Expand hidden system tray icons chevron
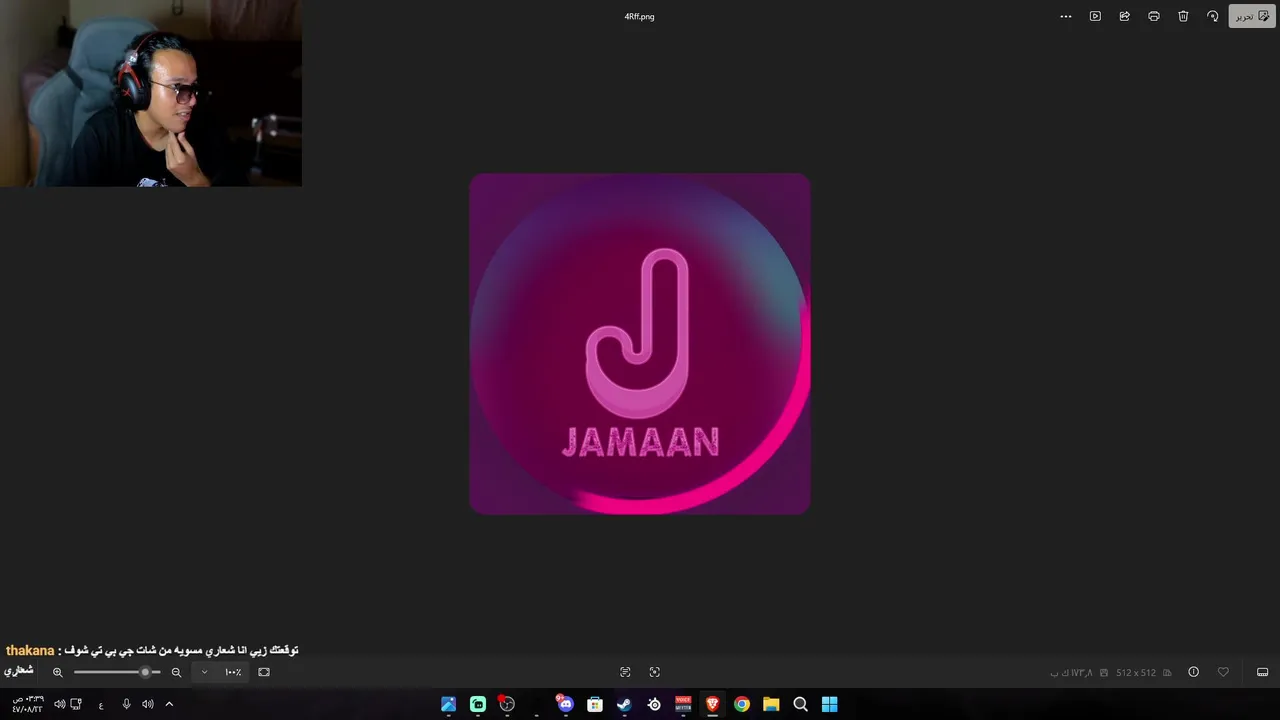Viewport: 1280px width, 720px height. coord(169,704)
